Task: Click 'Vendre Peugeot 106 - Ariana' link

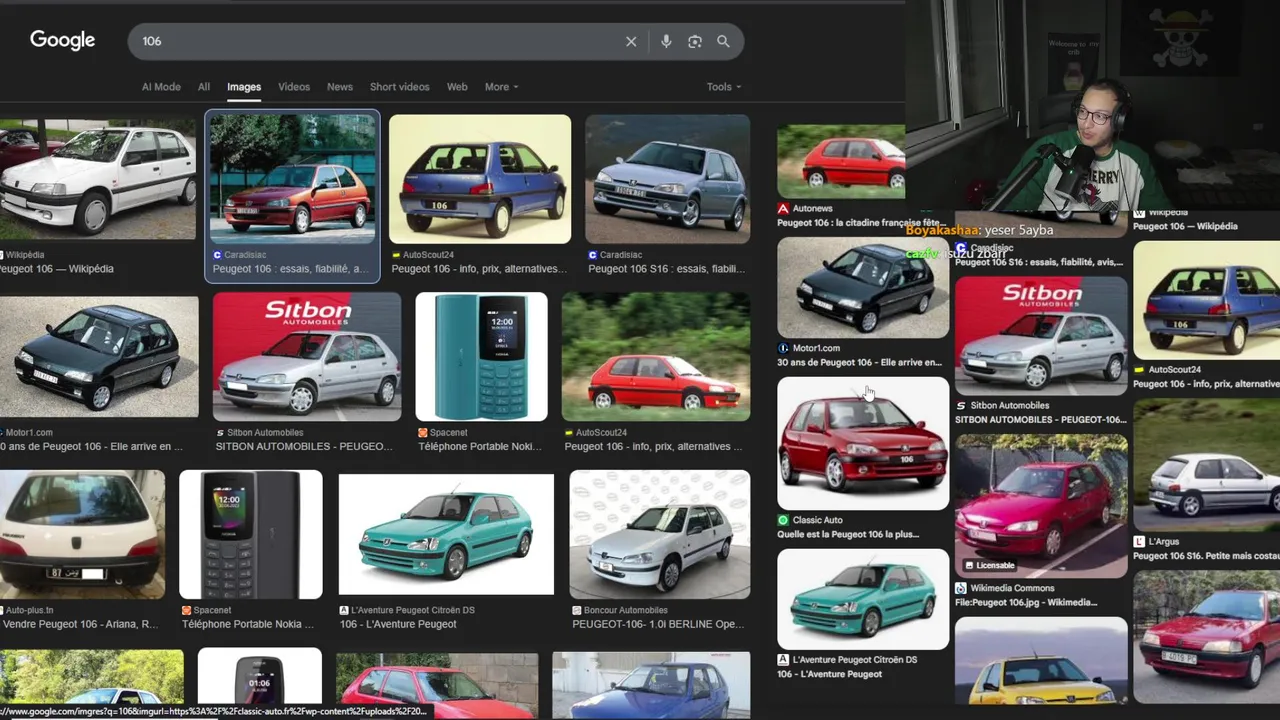Action: coord(79,624)
